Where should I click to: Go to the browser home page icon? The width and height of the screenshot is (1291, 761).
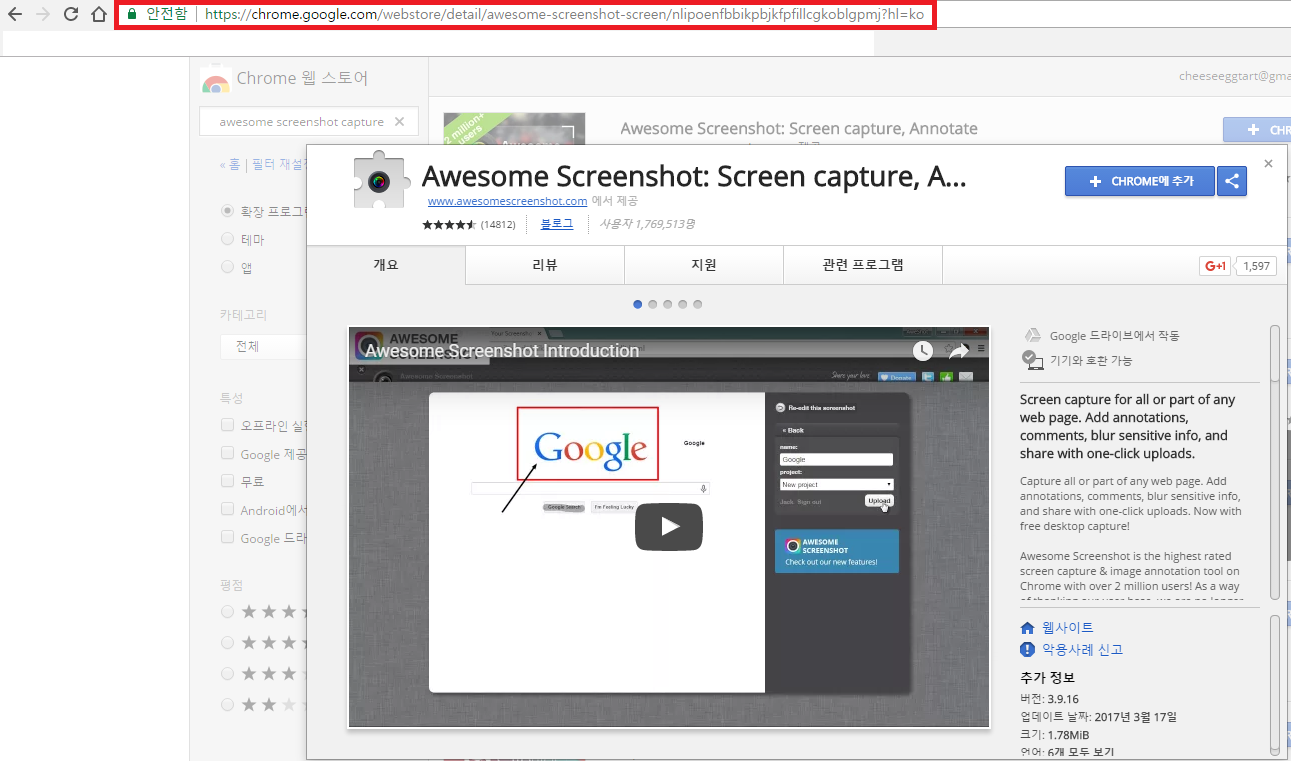(x=99, y=14)
